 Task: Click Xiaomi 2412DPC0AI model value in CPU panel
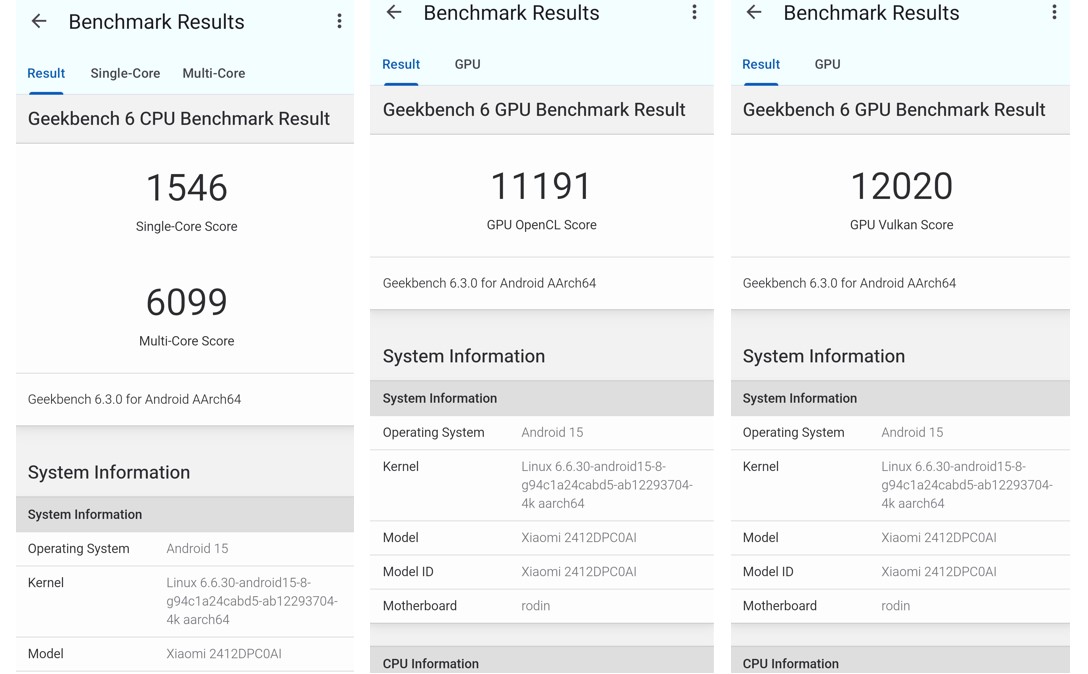tap(224, 654)
